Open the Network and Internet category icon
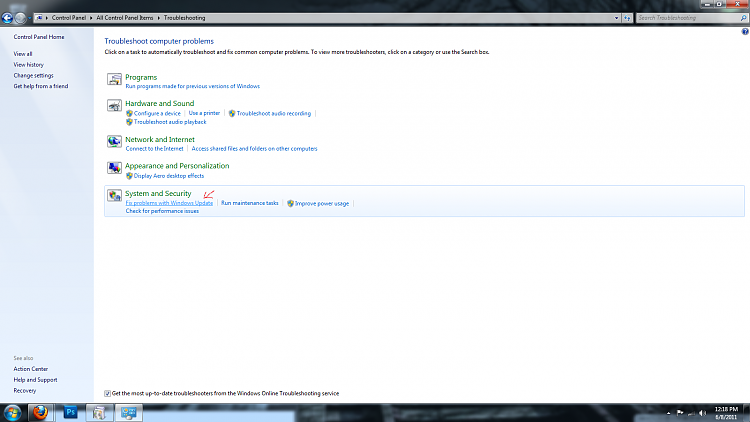Screen dimensions: 750x422 click(x=114, y=142)
